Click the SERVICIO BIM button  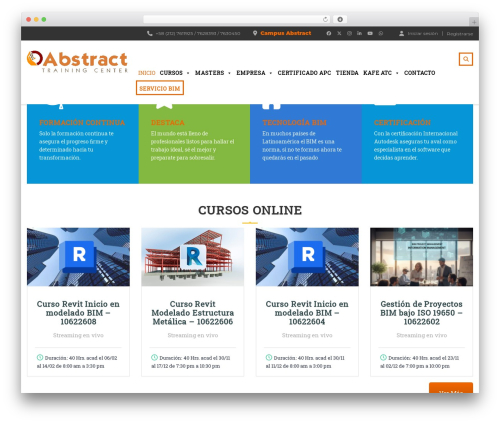(x=160, y=88)
